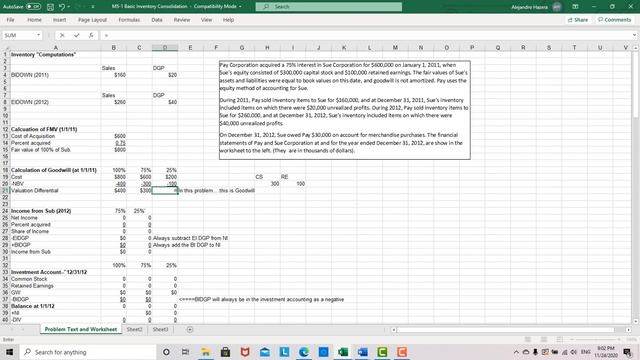Viewport: 640px width, 360px height.
Task: Open the Data tab
Action: tap(157, 20)
